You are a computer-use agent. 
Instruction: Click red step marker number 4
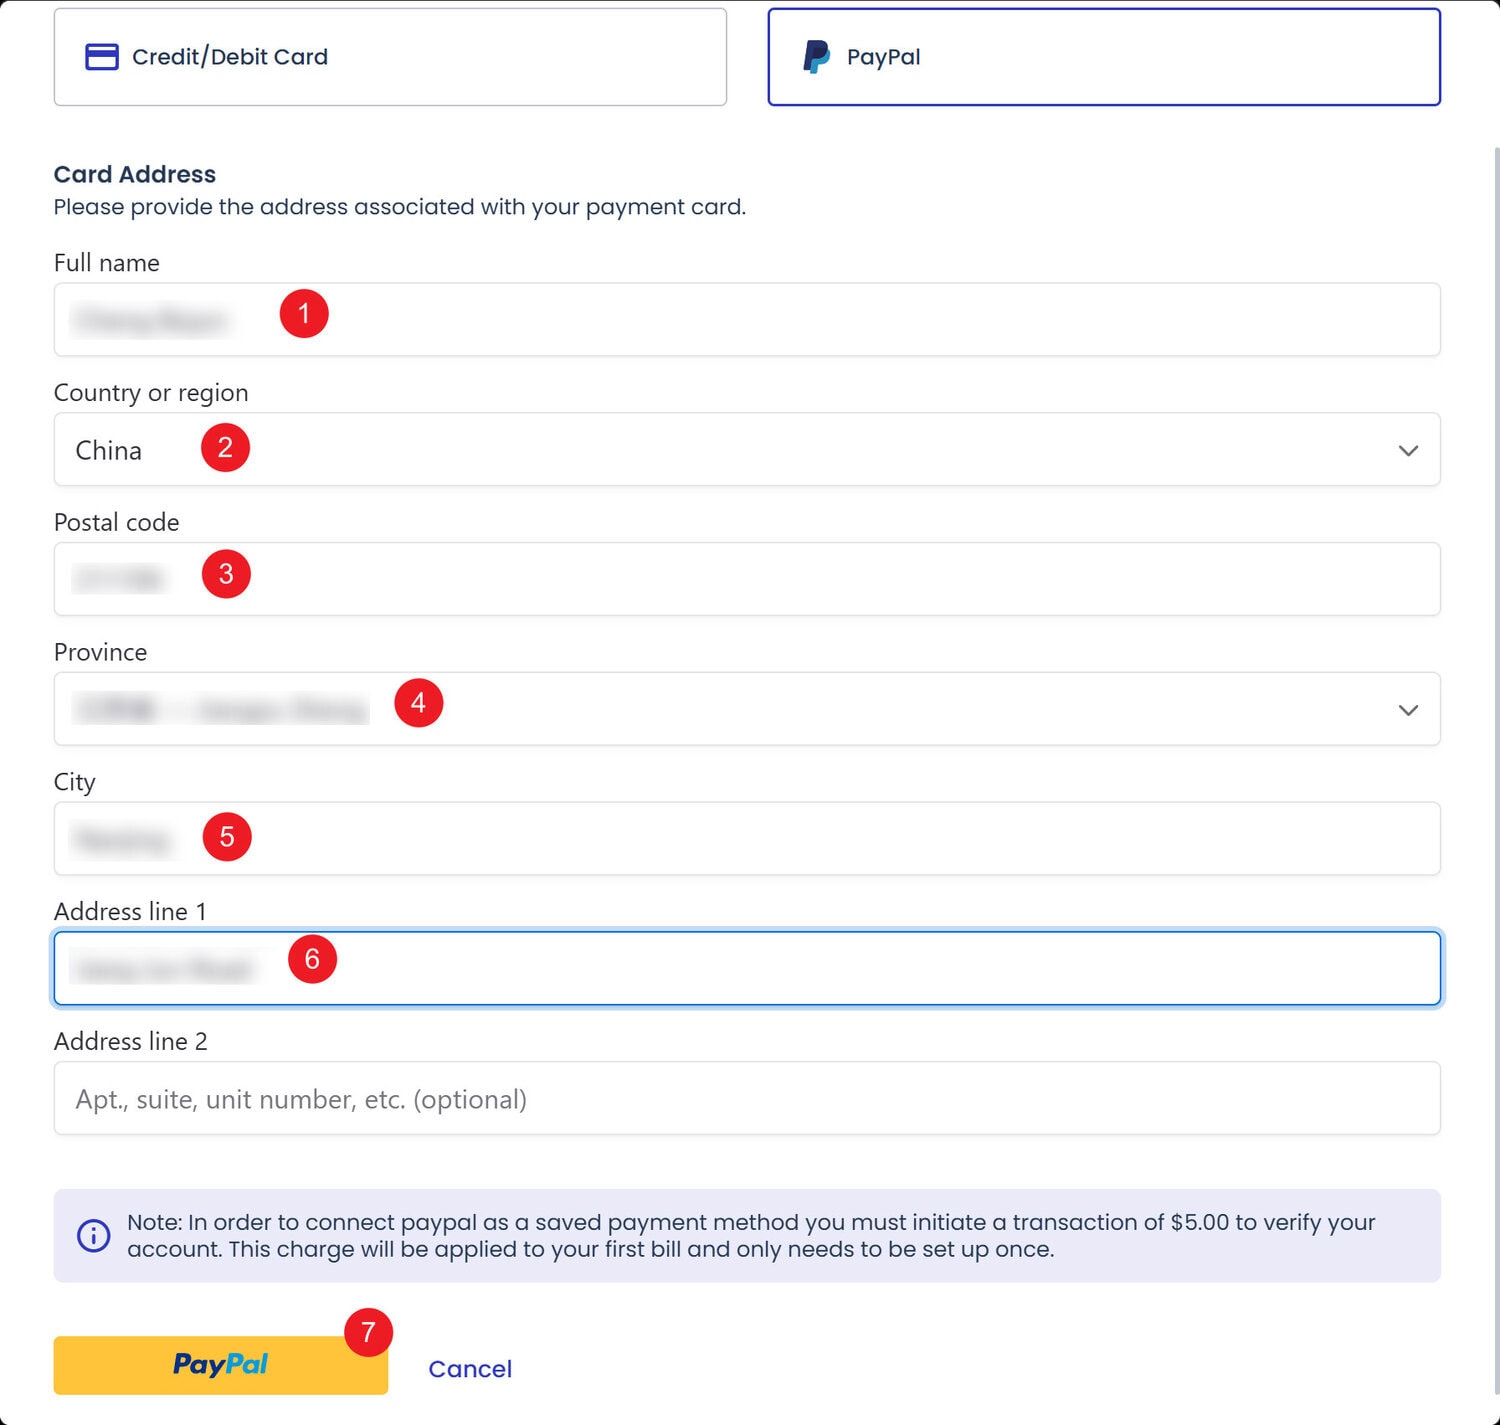click(x=418, y=703)
